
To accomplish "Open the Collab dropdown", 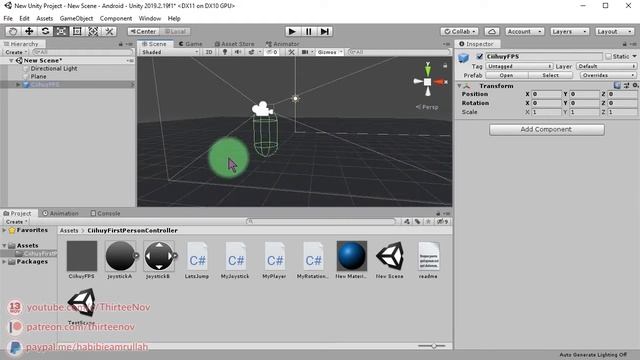I will tap(460, 31).
